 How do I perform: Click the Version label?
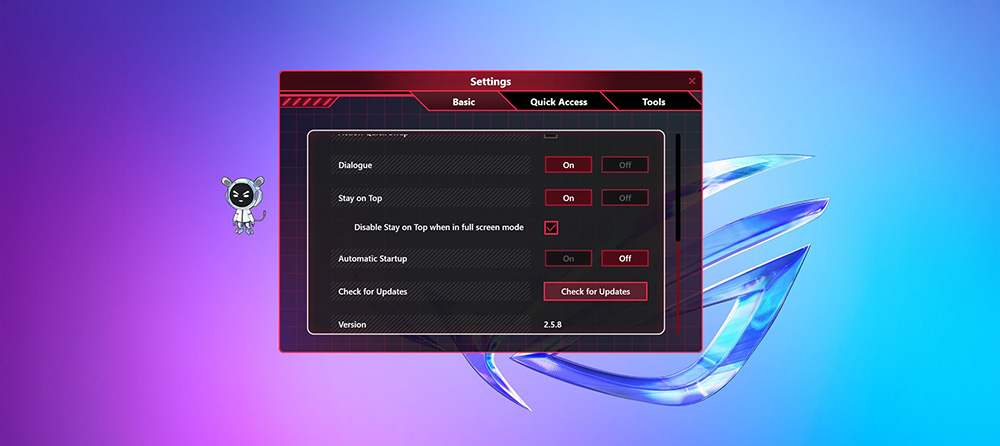[352, 324]
